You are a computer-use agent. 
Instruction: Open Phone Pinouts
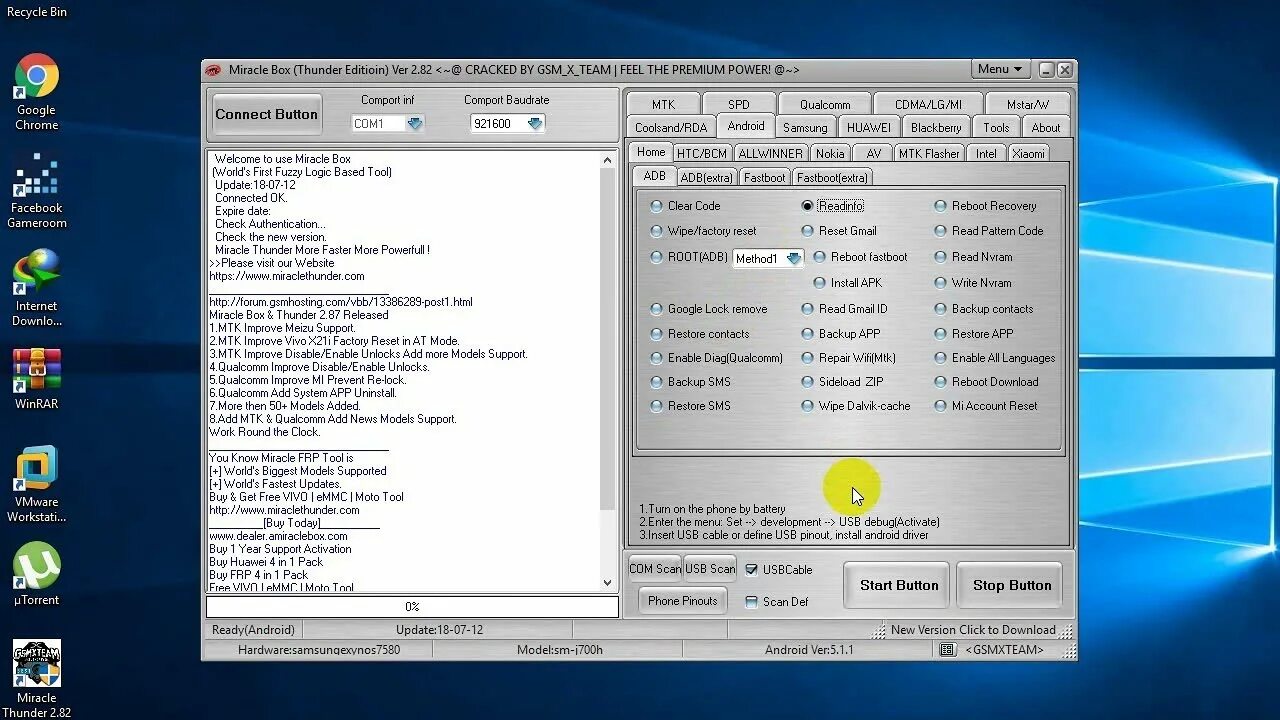coord(682,601)
